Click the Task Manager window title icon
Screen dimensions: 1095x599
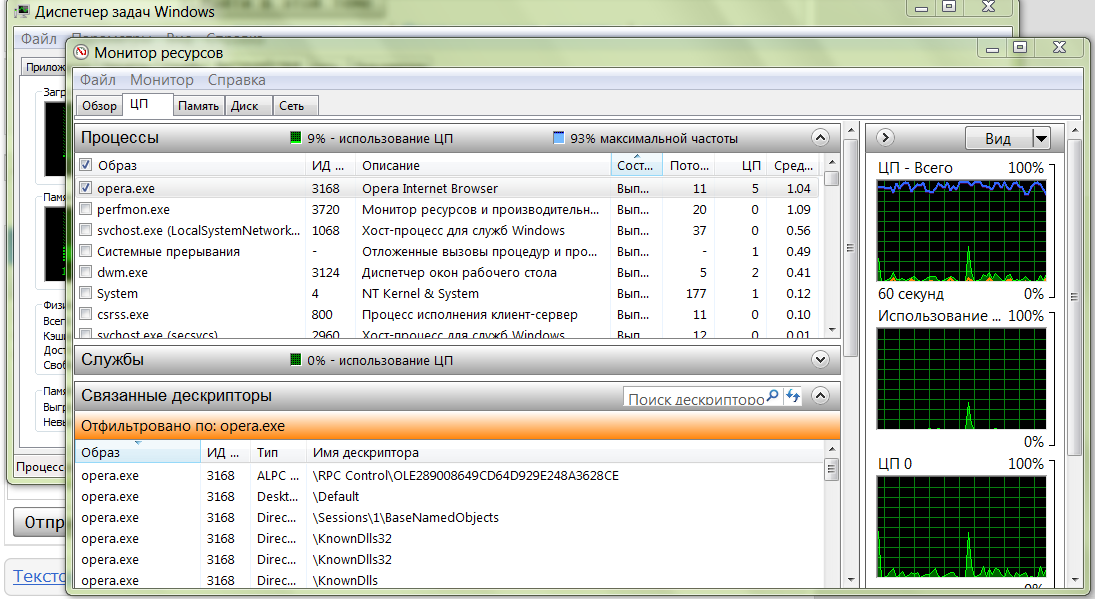[x=22, y=12]
